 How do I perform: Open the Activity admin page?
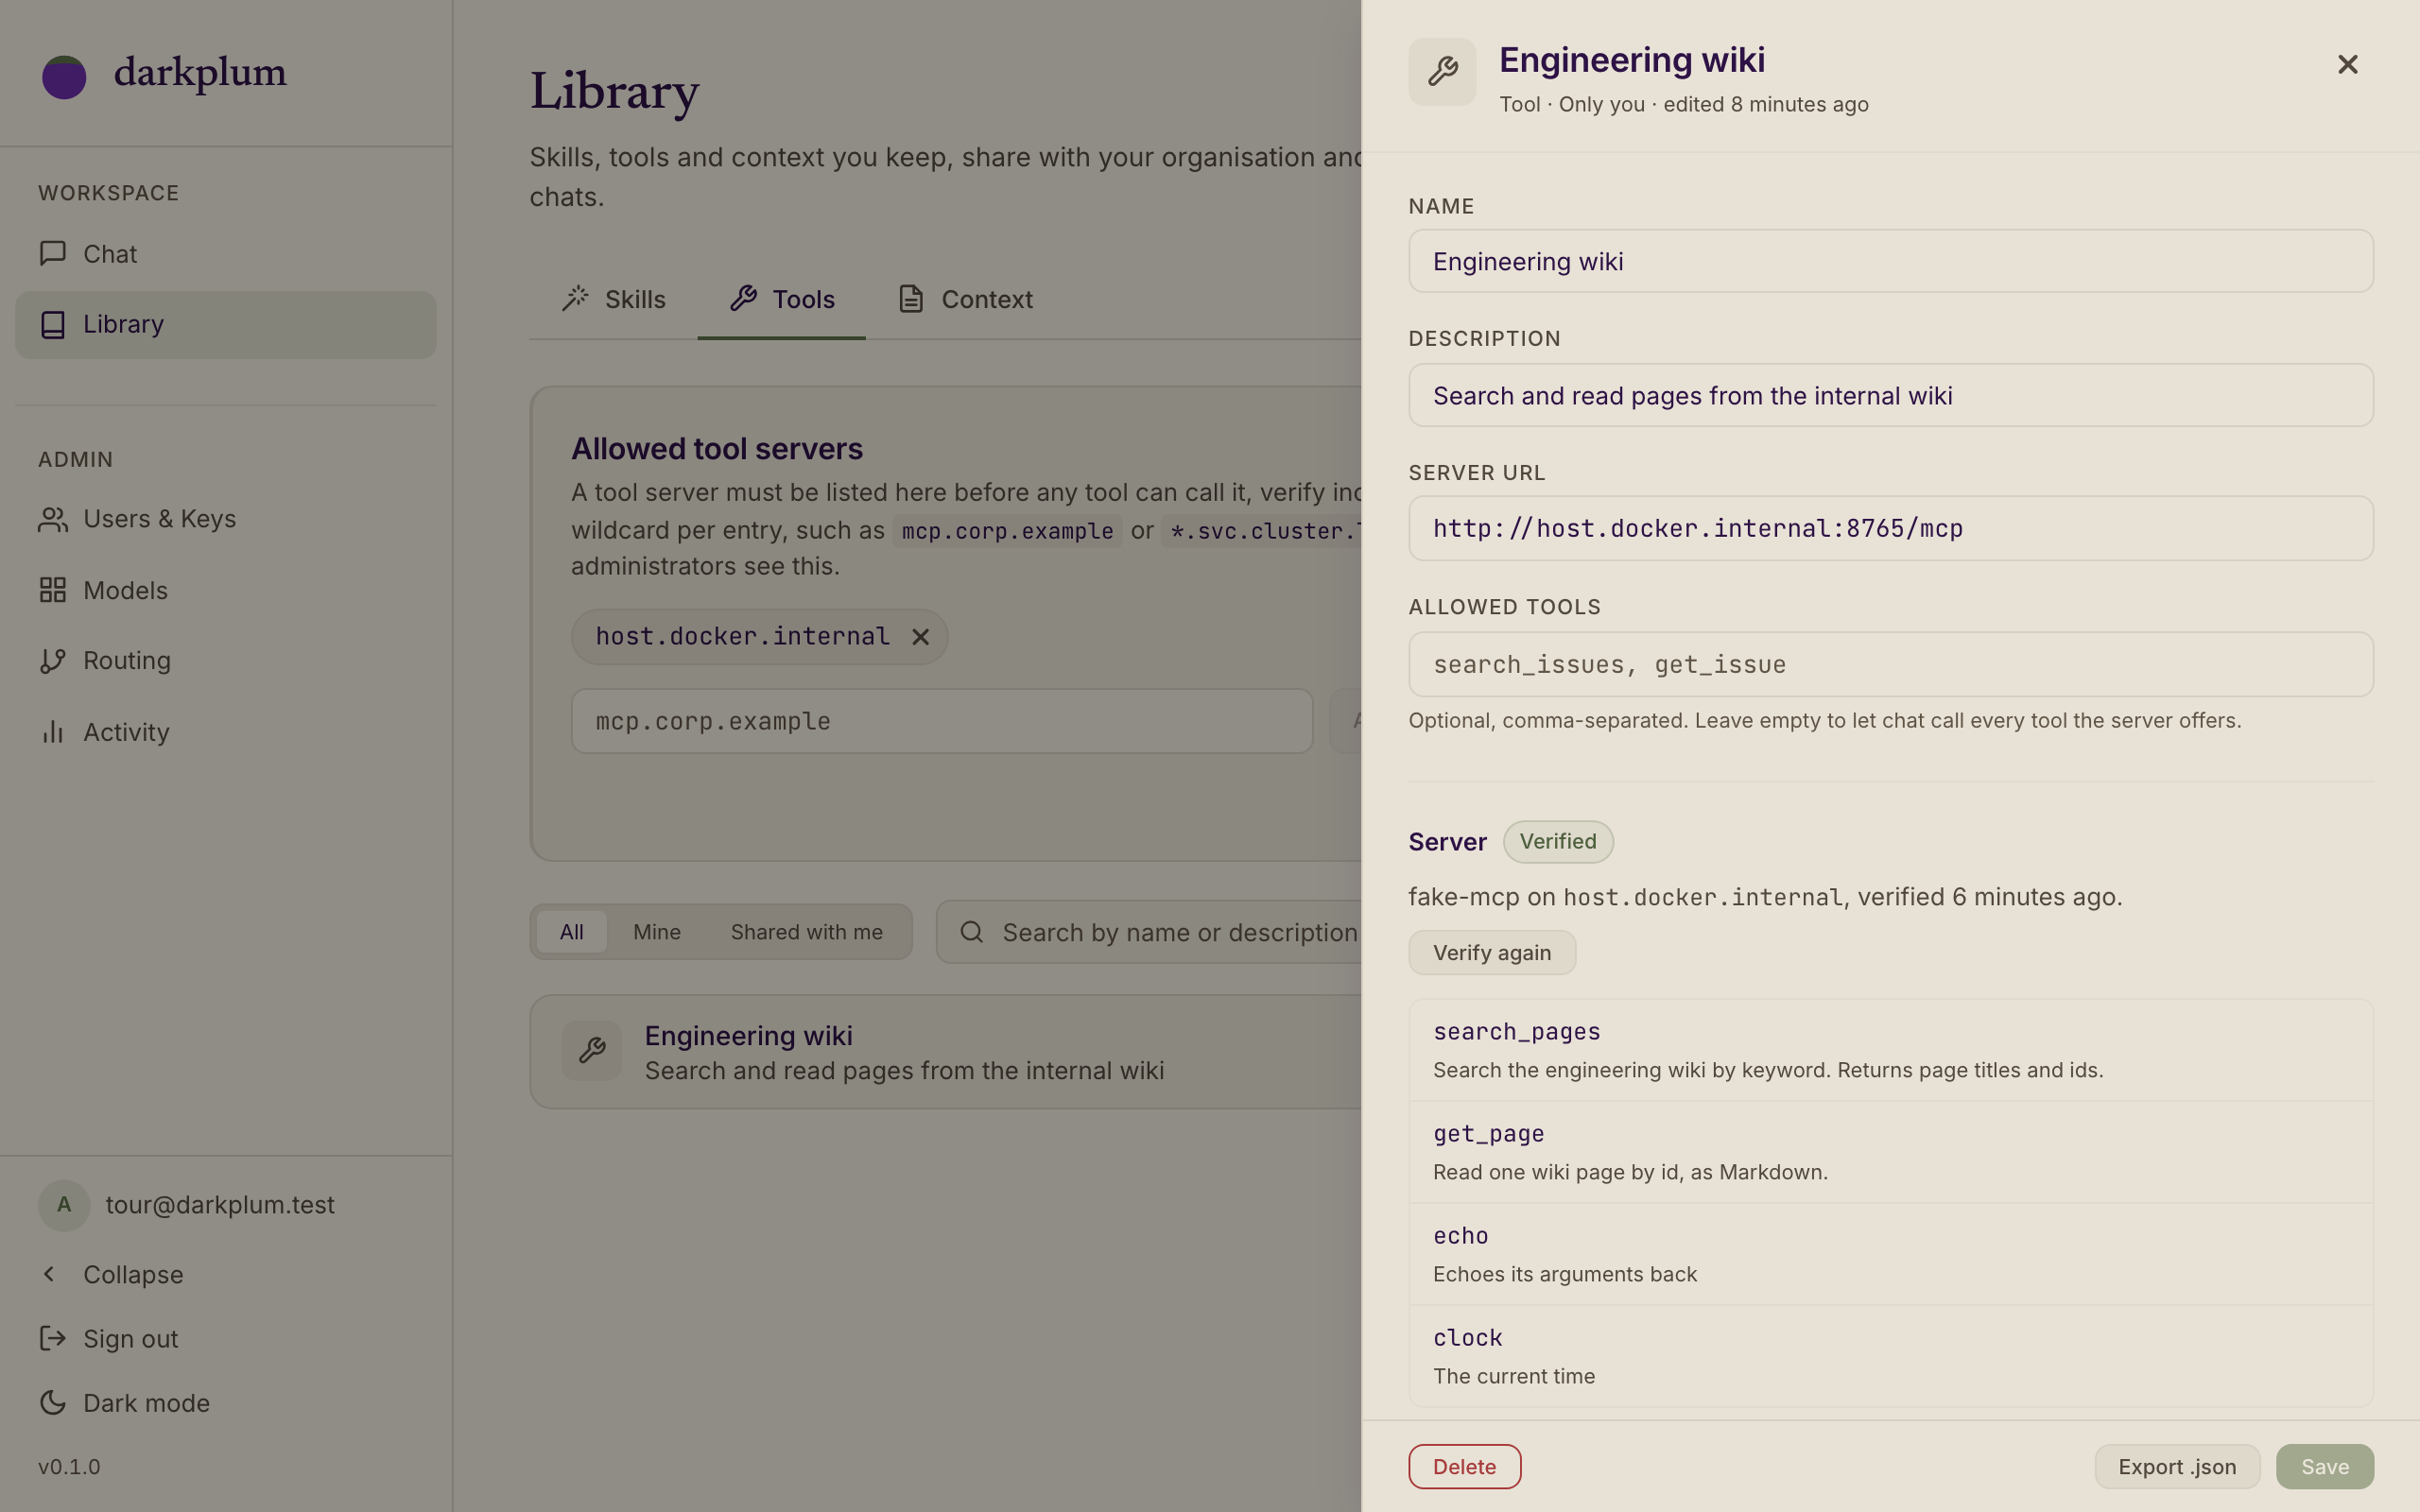click(x=226, y=732)
